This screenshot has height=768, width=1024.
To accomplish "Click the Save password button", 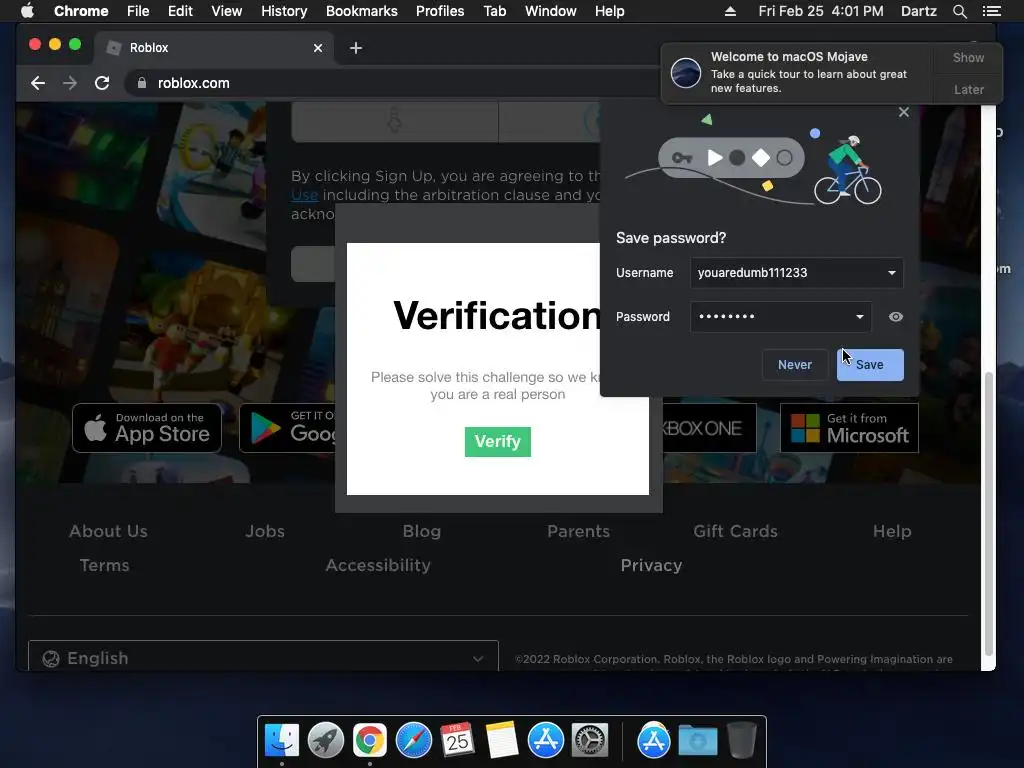I will (x=870, y=365).
